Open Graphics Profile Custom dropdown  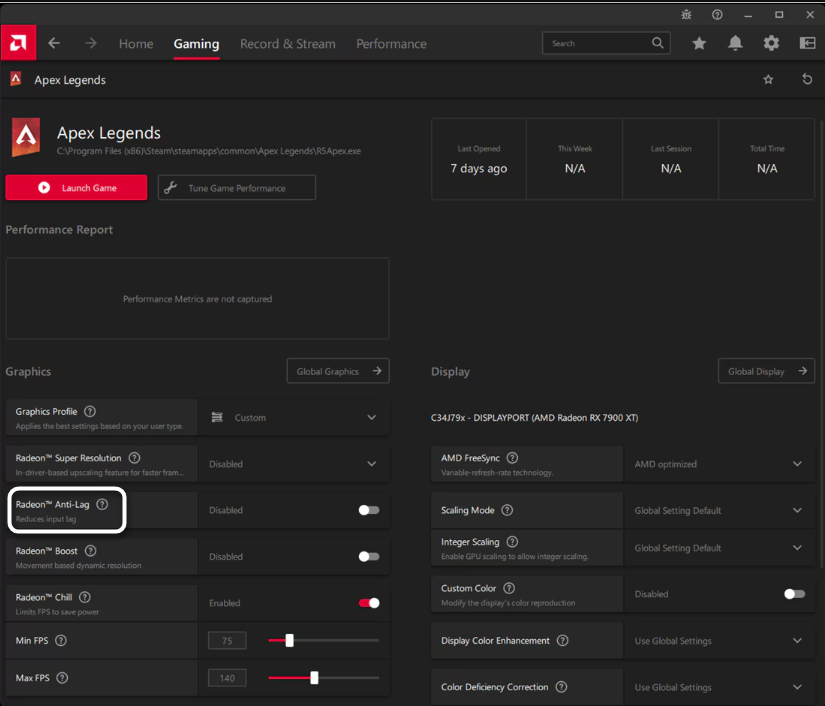[294, 417]
